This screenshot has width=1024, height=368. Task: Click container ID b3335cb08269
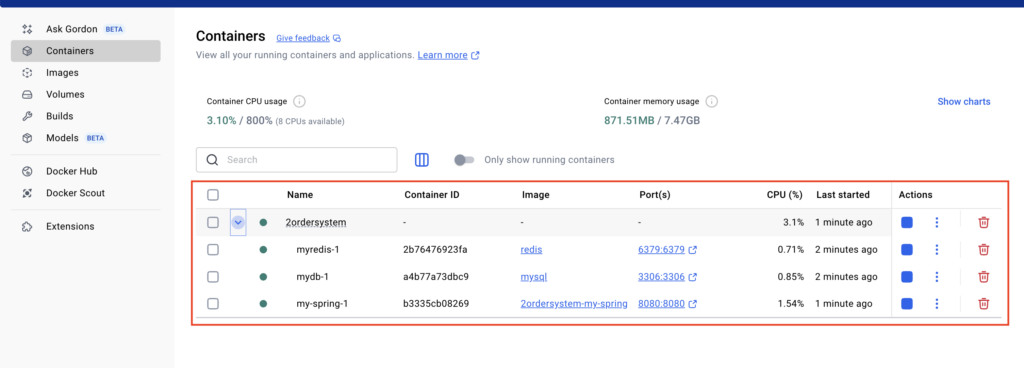pos(436,303)
